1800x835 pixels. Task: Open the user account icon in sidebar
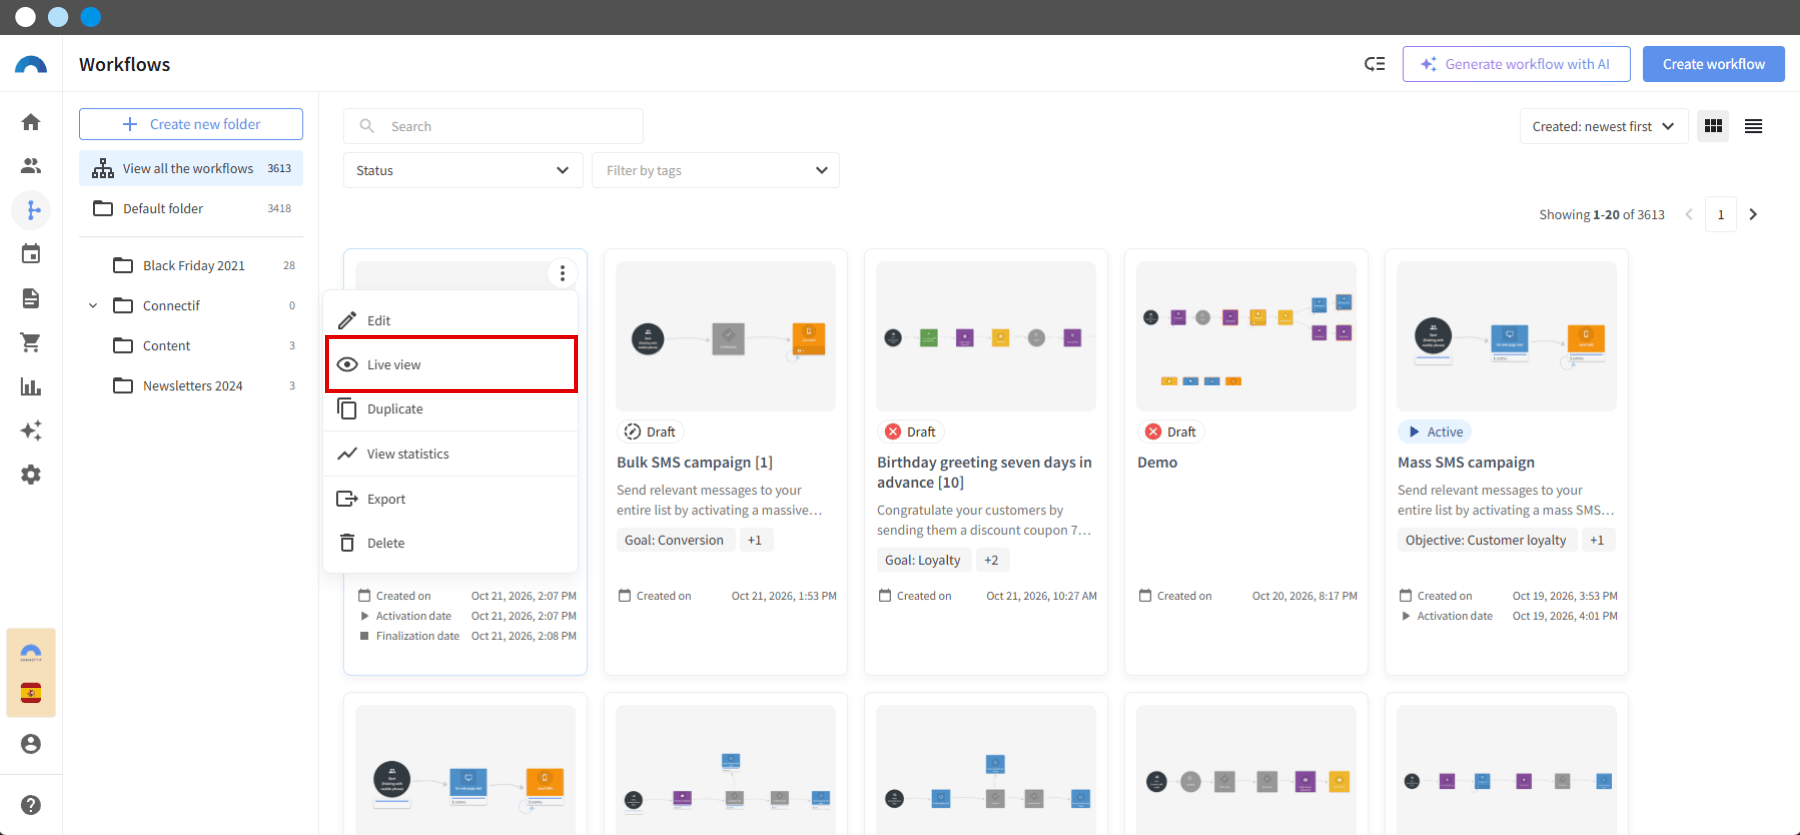pyautogui.click(x=31, y=744)
